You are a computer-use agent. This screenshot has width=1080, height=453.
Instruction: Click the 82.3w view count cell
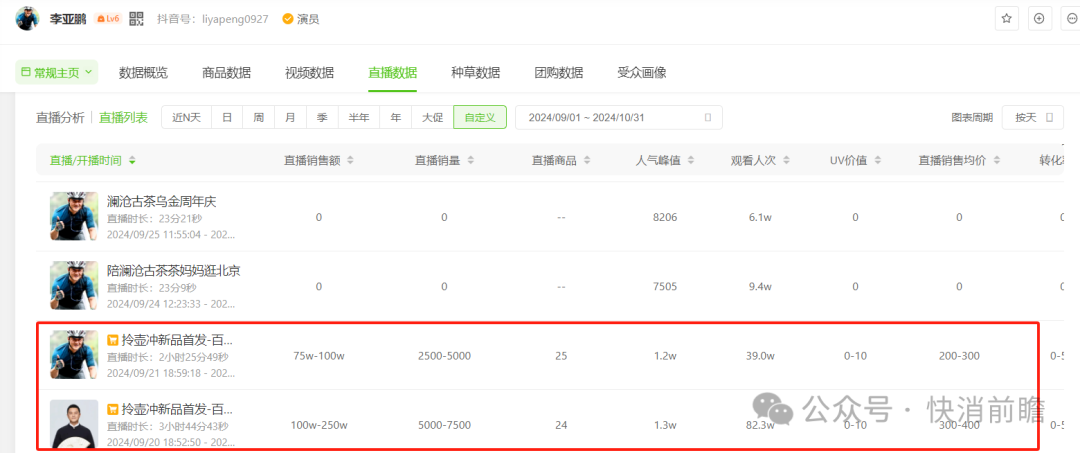click(760, 425)
